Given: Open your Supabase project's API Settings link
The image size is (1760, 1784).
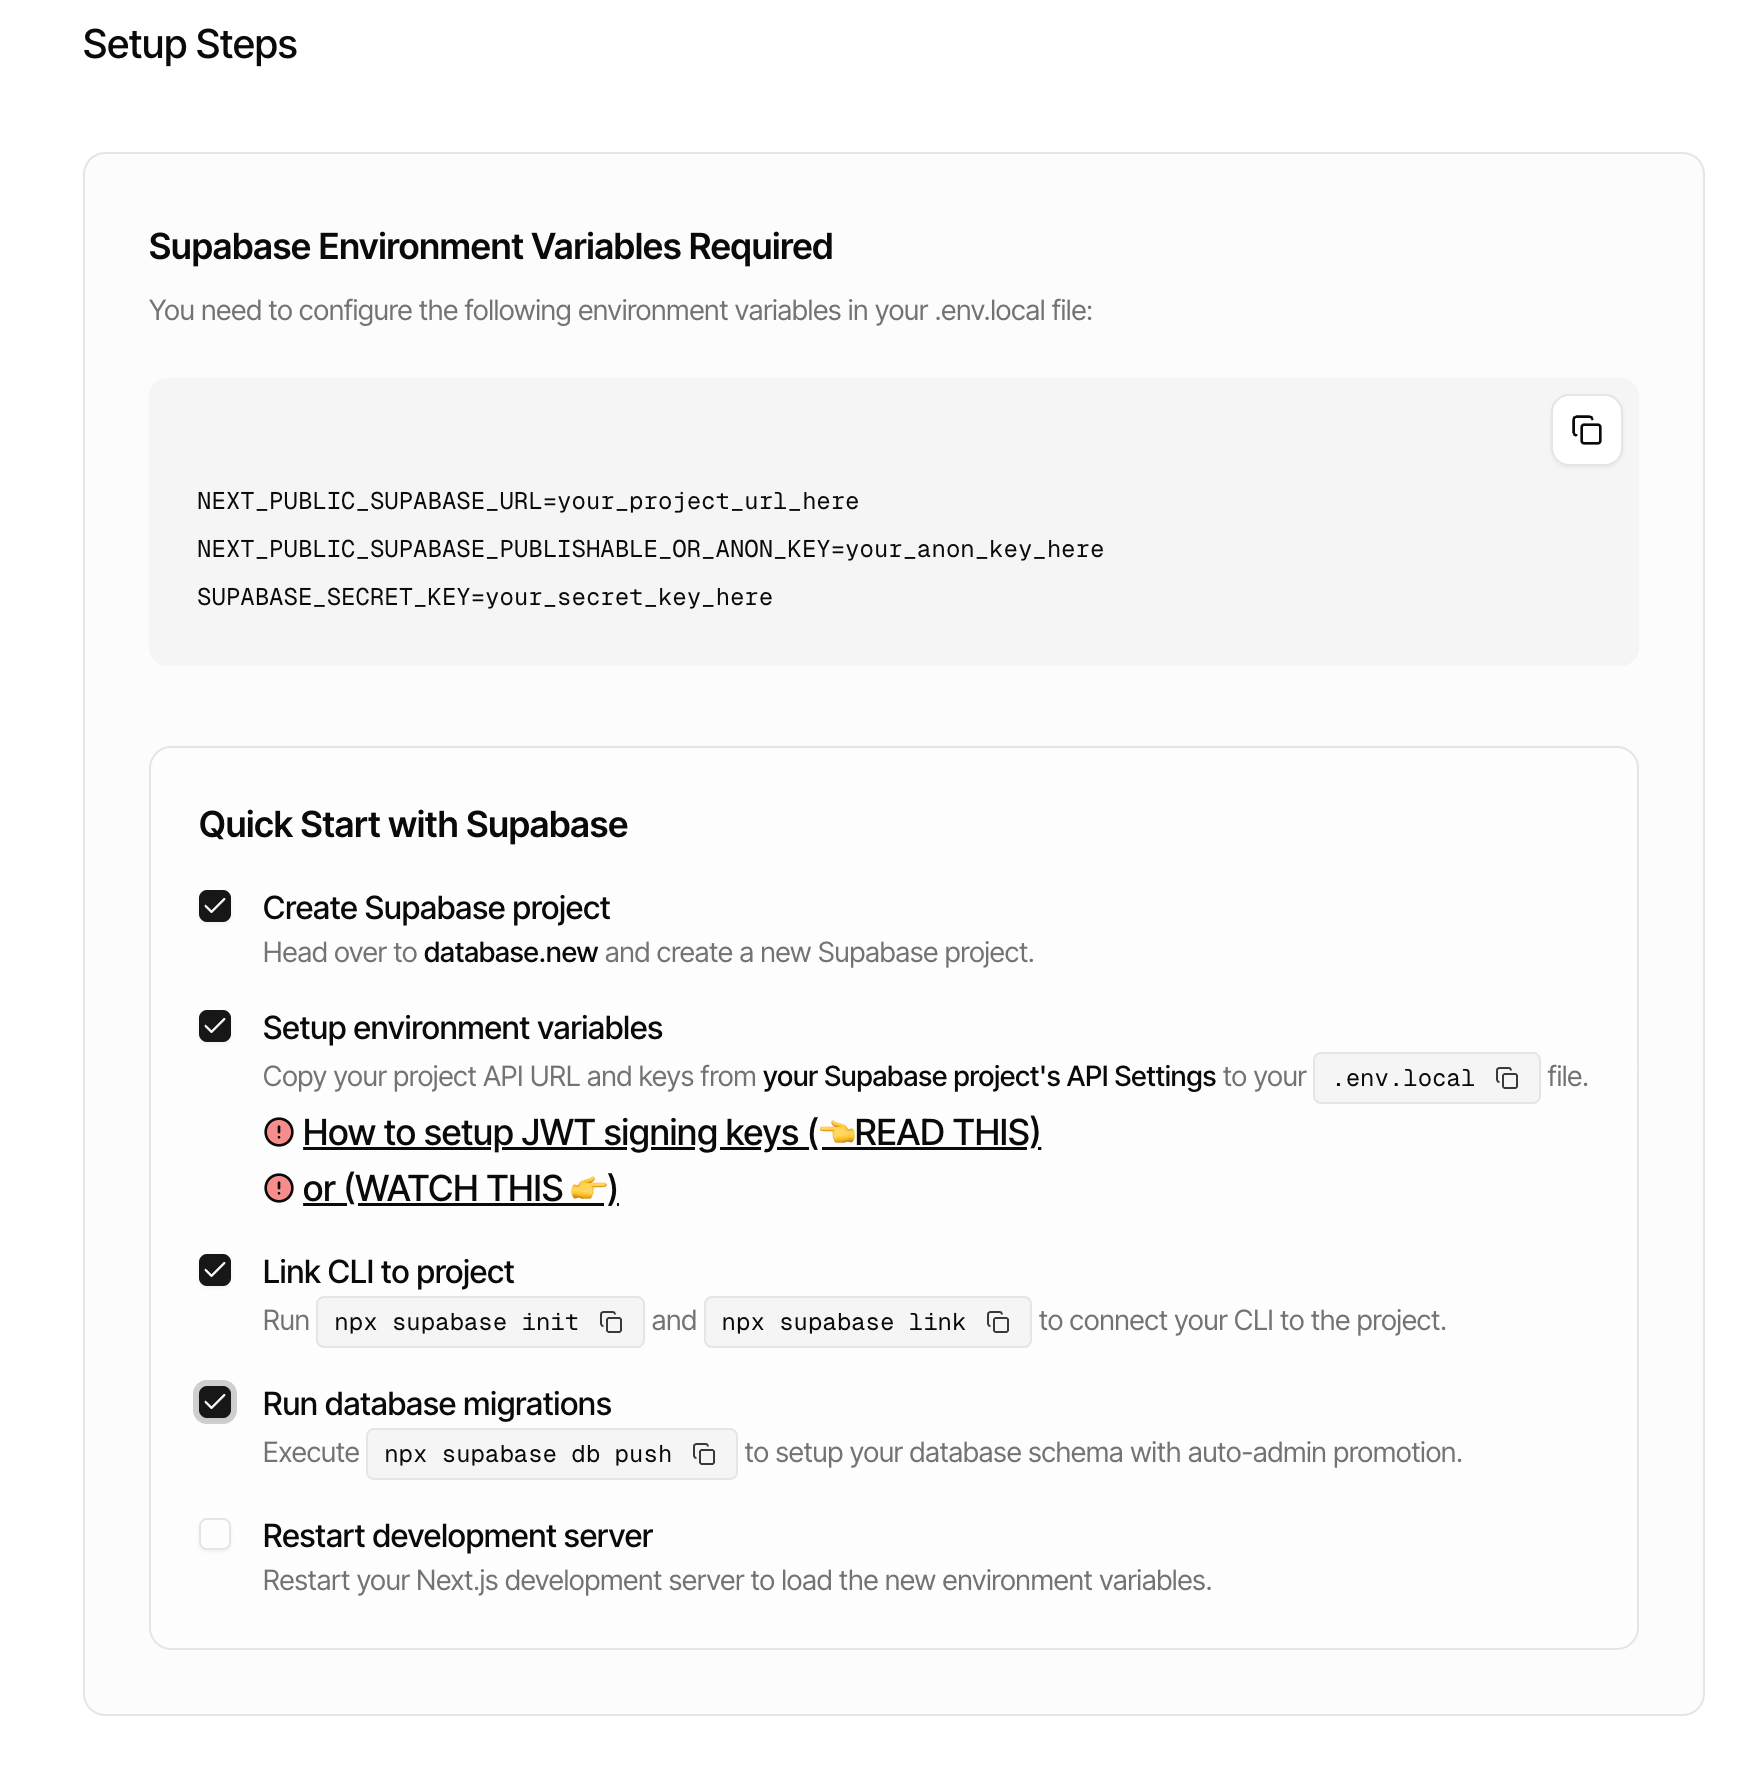Looking at the screenshot, I should click(988, 1076).
